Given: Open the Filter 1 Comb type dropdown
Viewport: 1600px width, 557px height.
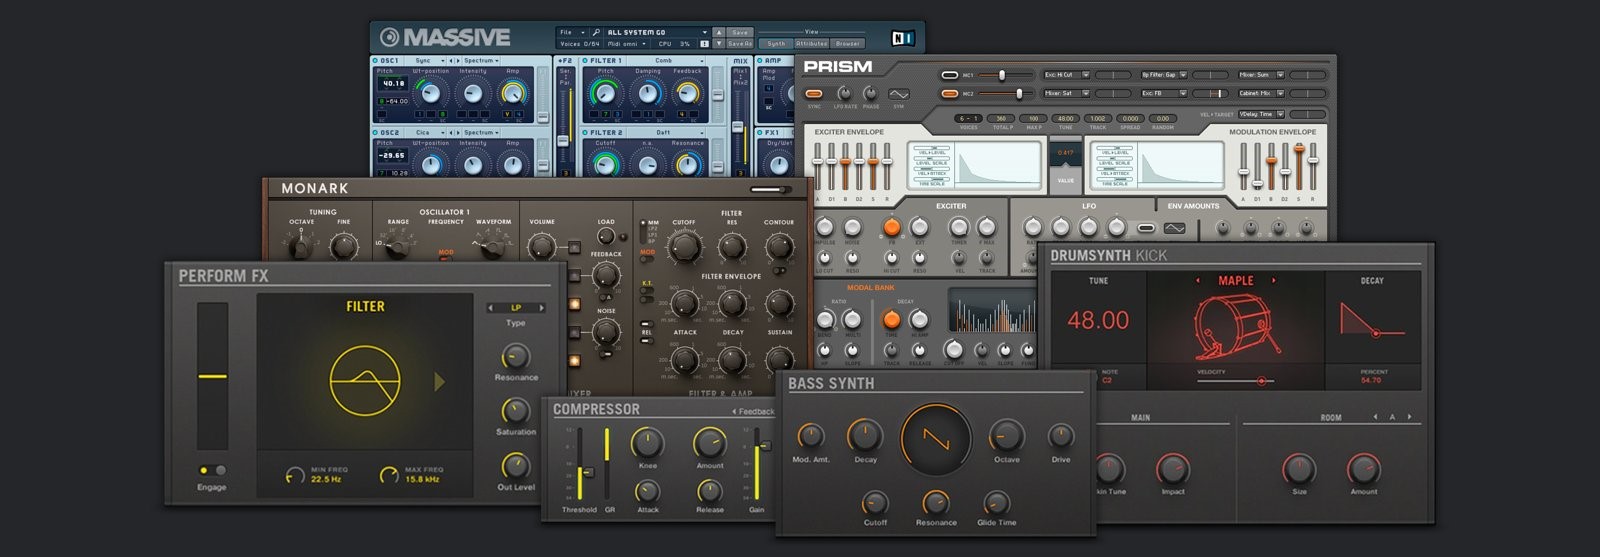Looking at the screenshot, I should [668, 60].
